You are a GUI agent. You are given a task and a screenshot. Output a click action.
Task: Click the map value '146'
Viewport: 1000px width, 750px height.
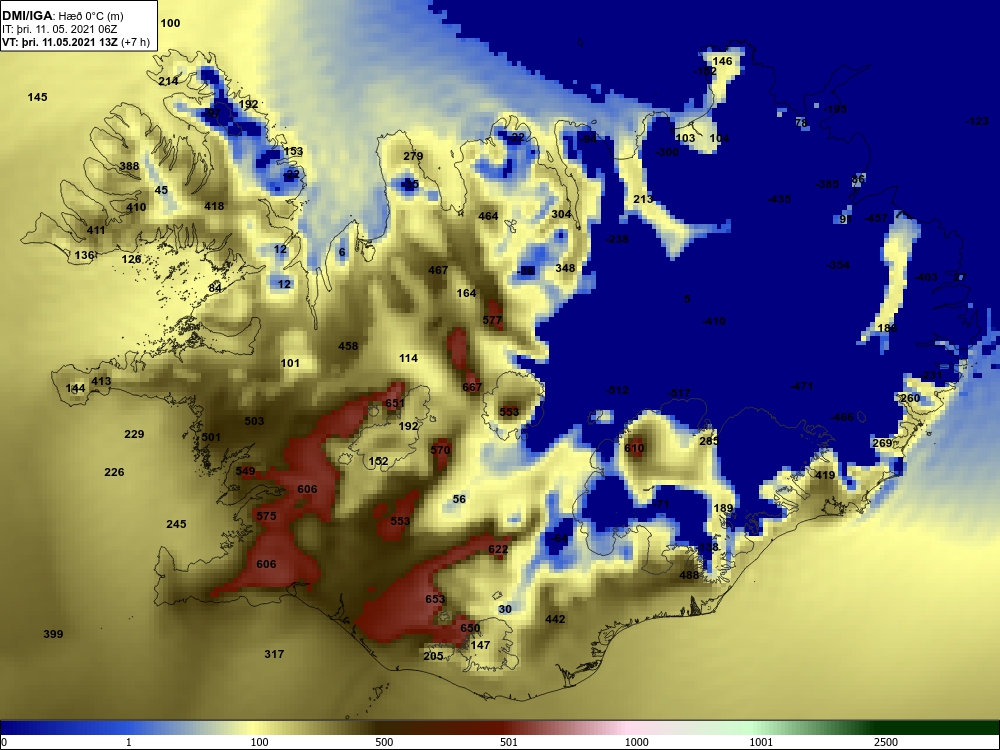[723, 61]
